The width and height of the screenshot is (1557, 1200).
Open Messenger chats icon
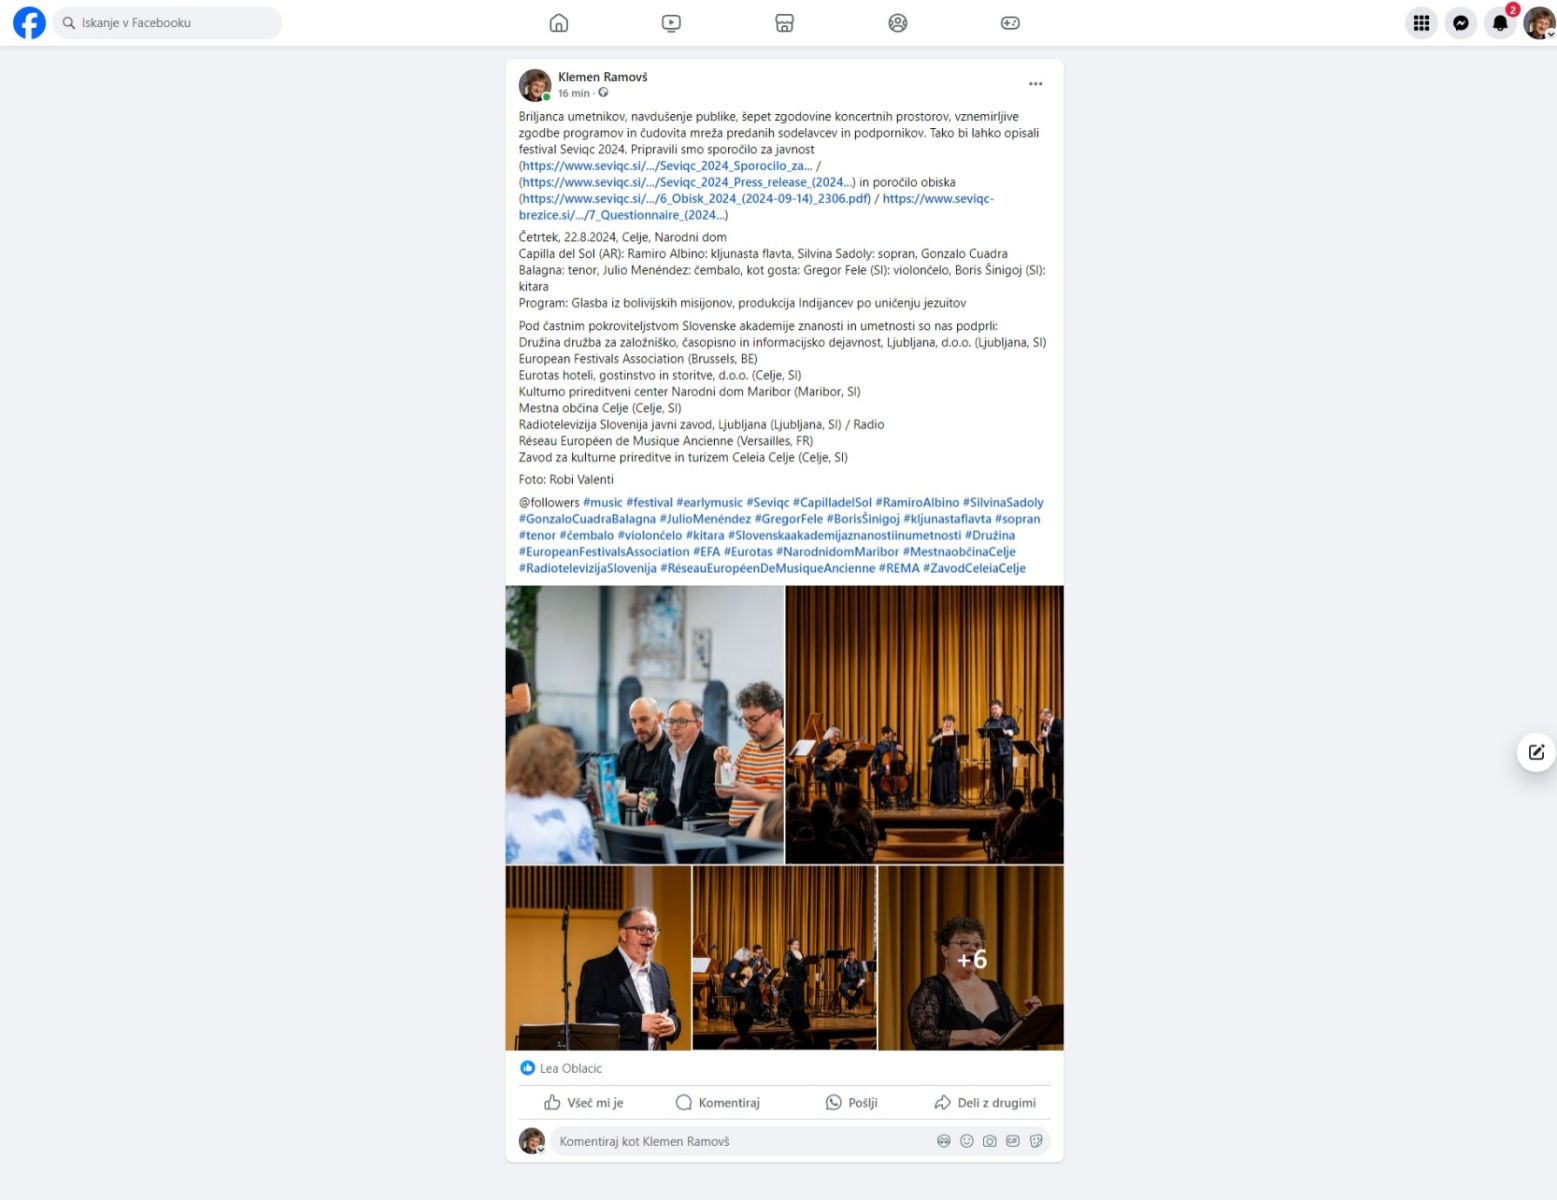(1461, 23)
